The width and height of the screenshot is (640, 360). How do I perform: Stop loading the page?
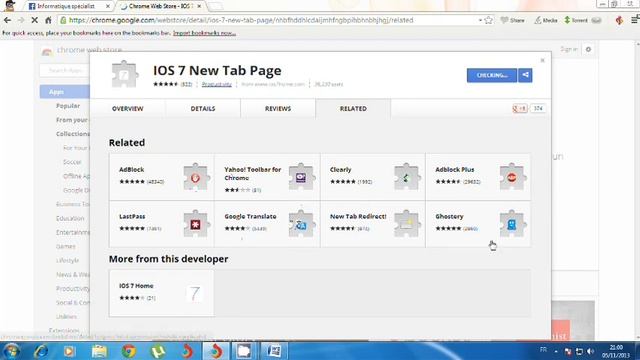click(35, 20)
